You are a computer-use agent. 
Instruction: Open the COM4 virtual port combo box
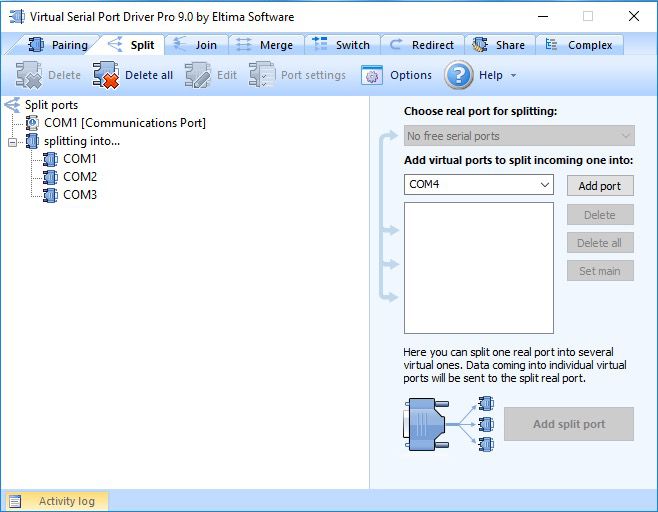click(478, 185)
